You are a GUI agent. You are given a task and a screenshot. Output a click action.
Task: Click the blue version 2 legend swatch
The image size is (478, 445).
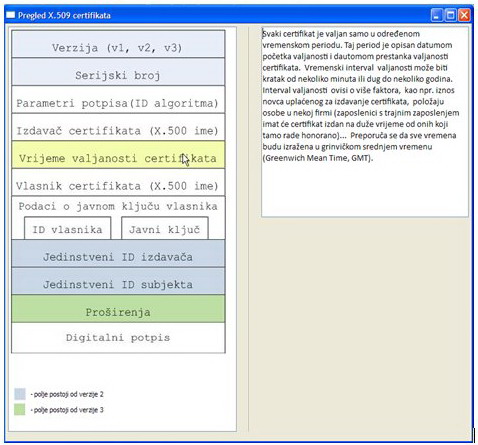(20, 394)
